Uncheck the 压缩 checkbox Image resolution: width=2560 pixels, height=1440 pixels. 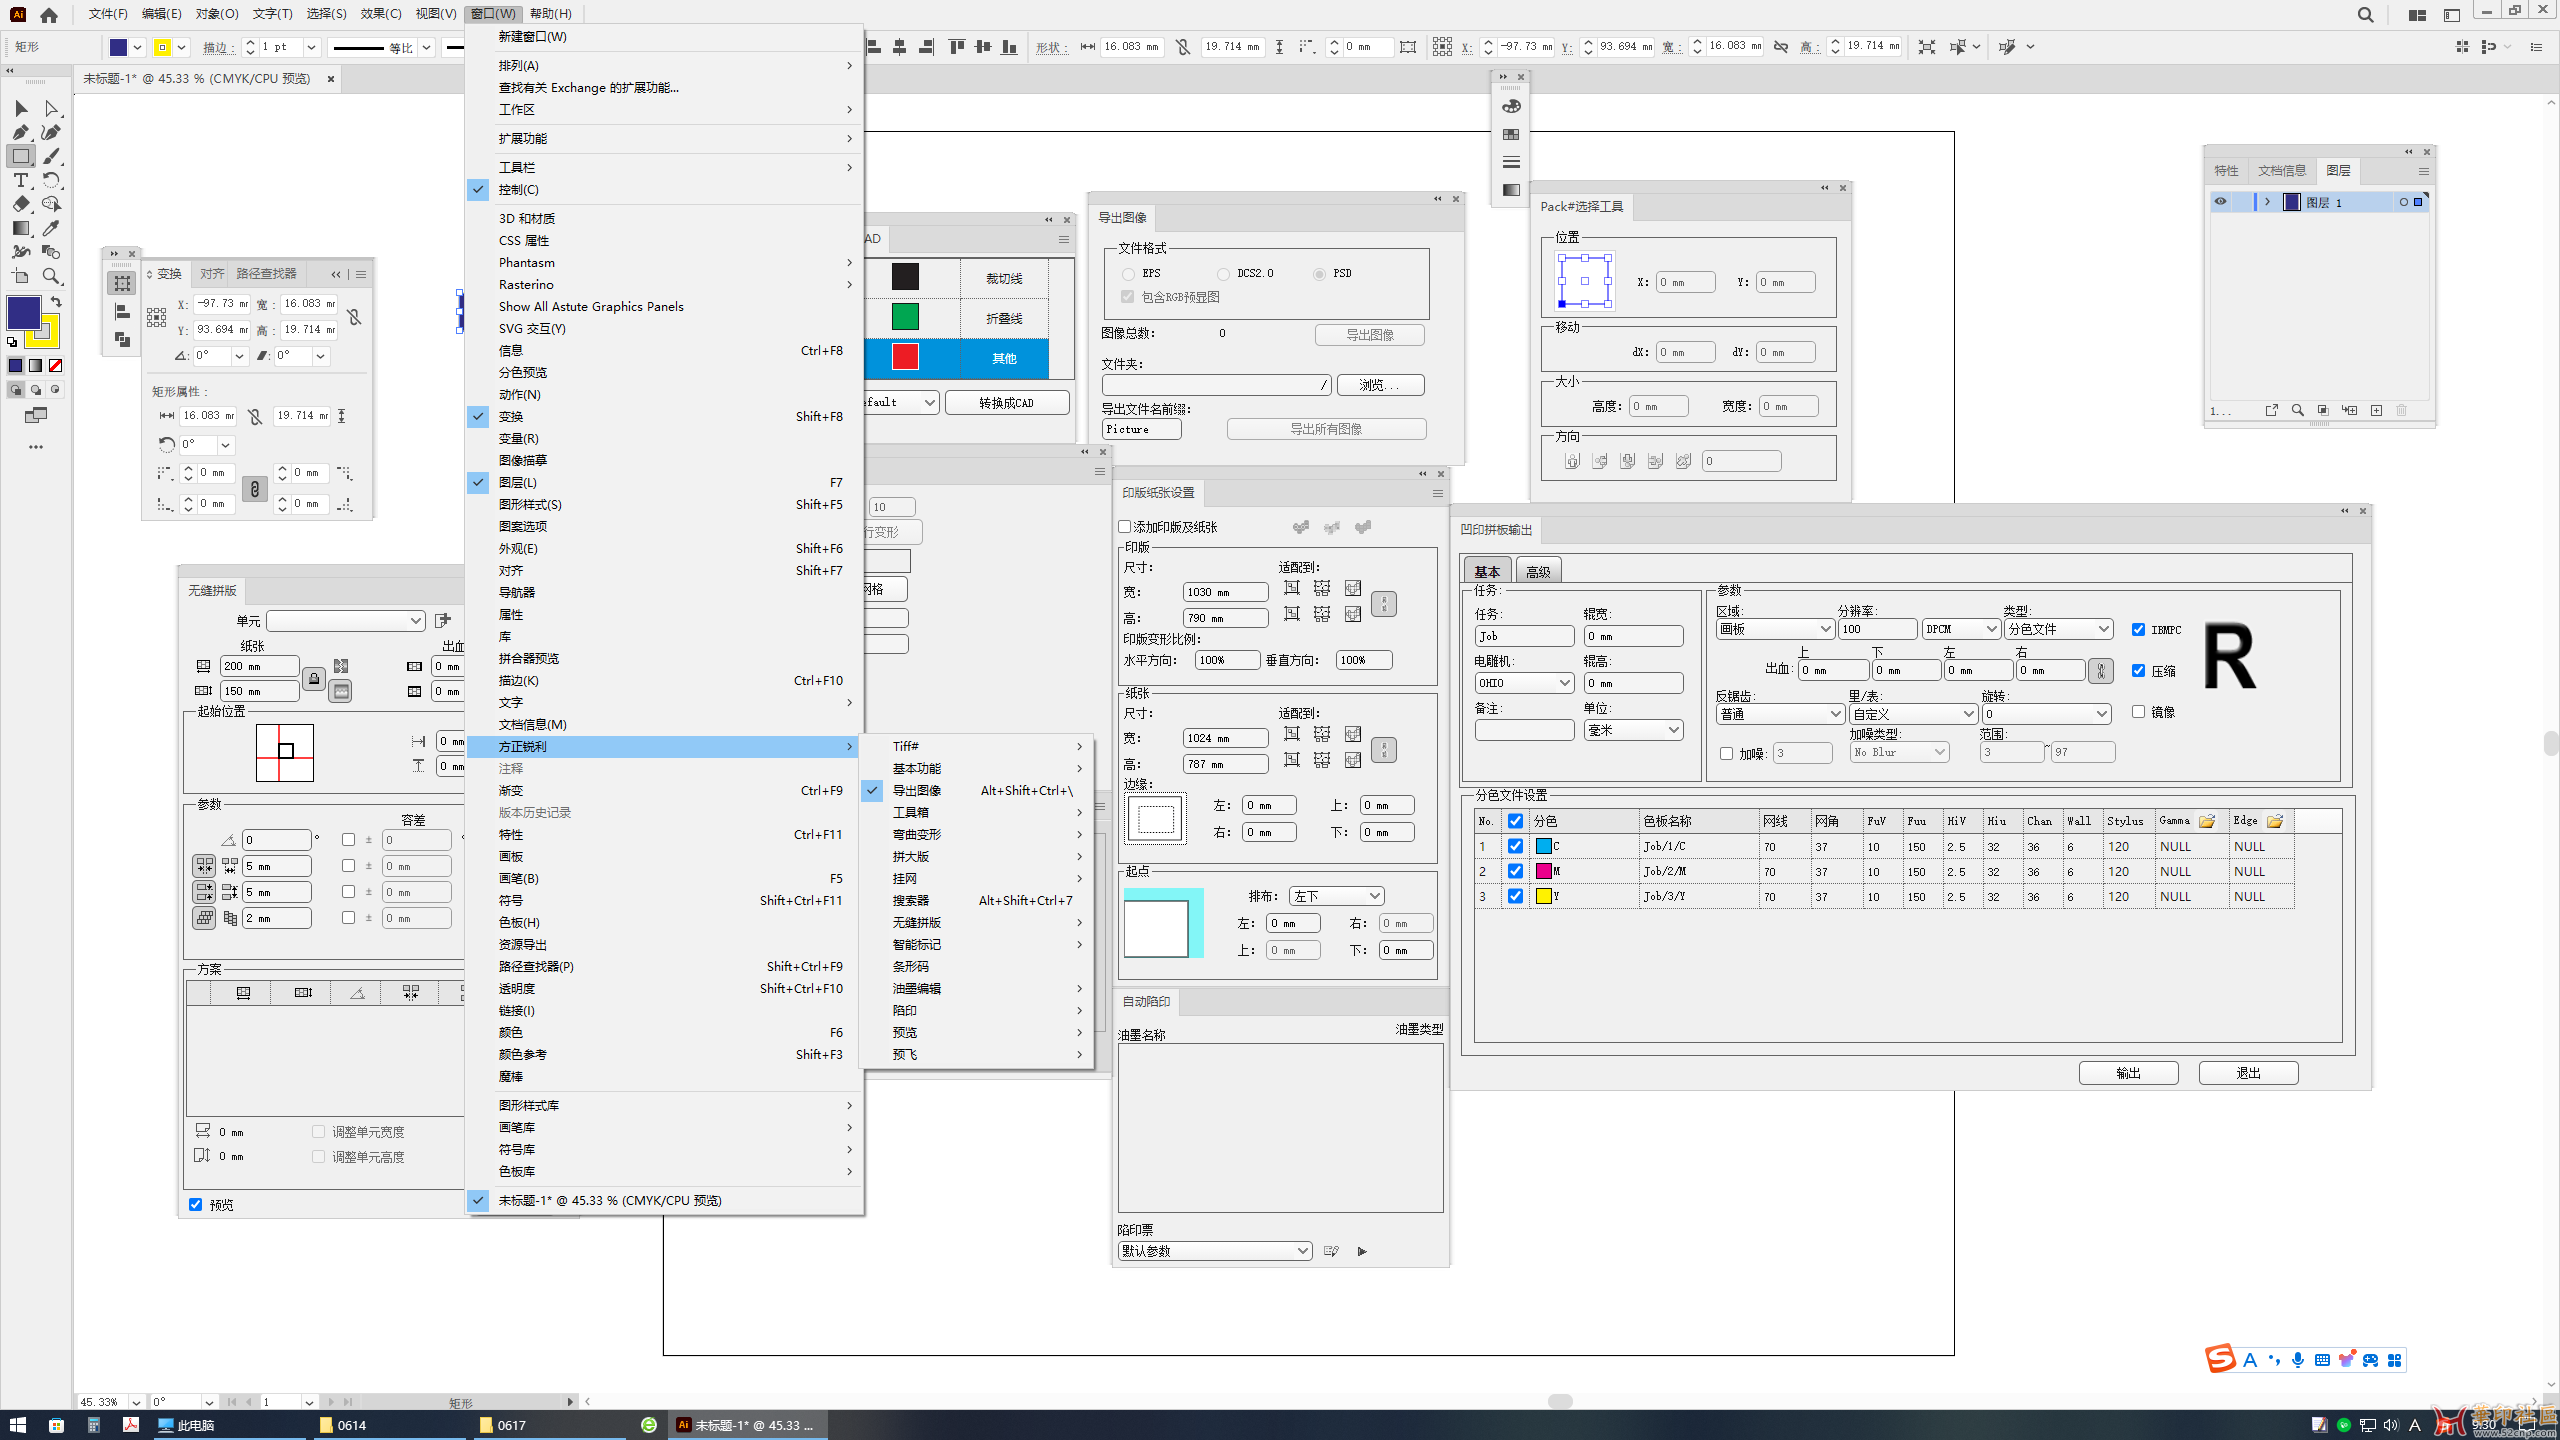2138,671
